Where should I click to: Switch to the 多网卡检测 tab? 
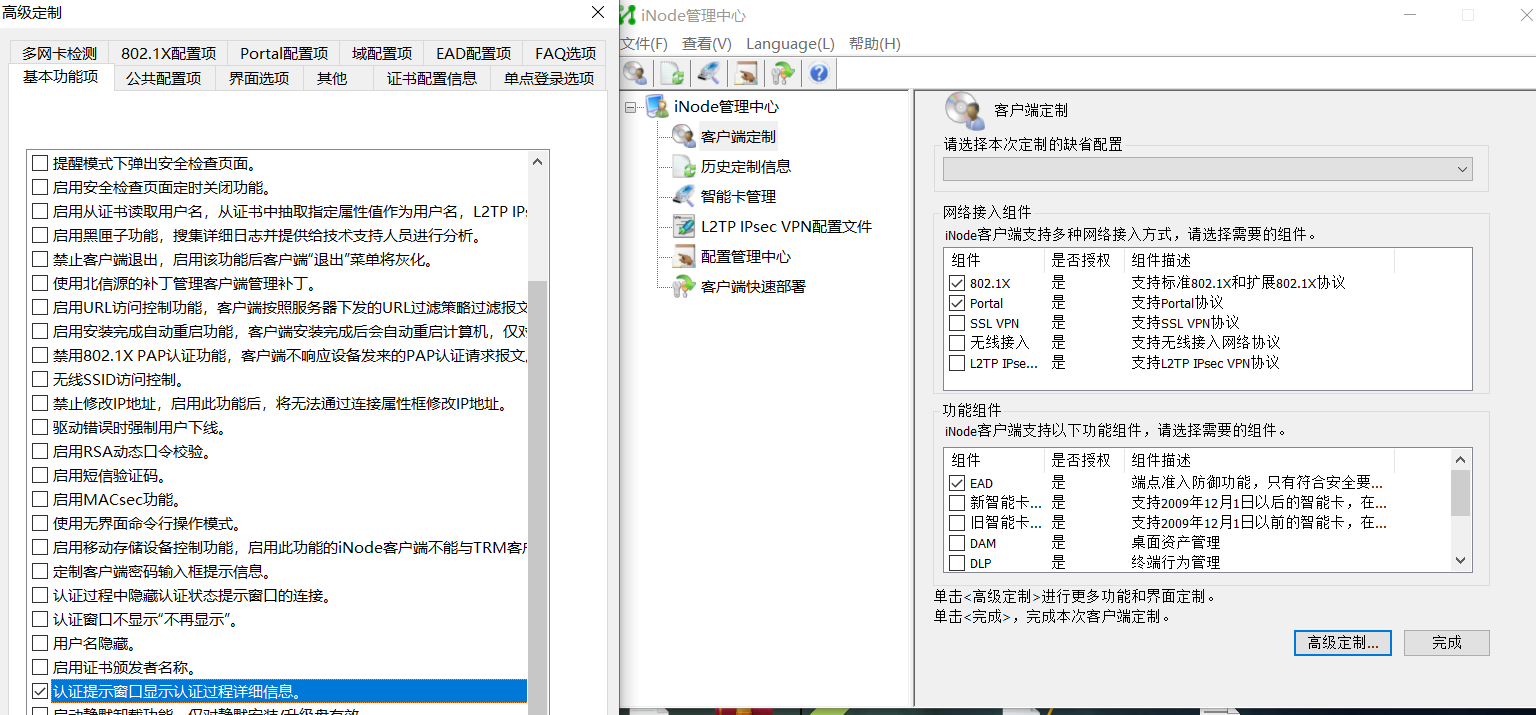click(x=59, y=53)
